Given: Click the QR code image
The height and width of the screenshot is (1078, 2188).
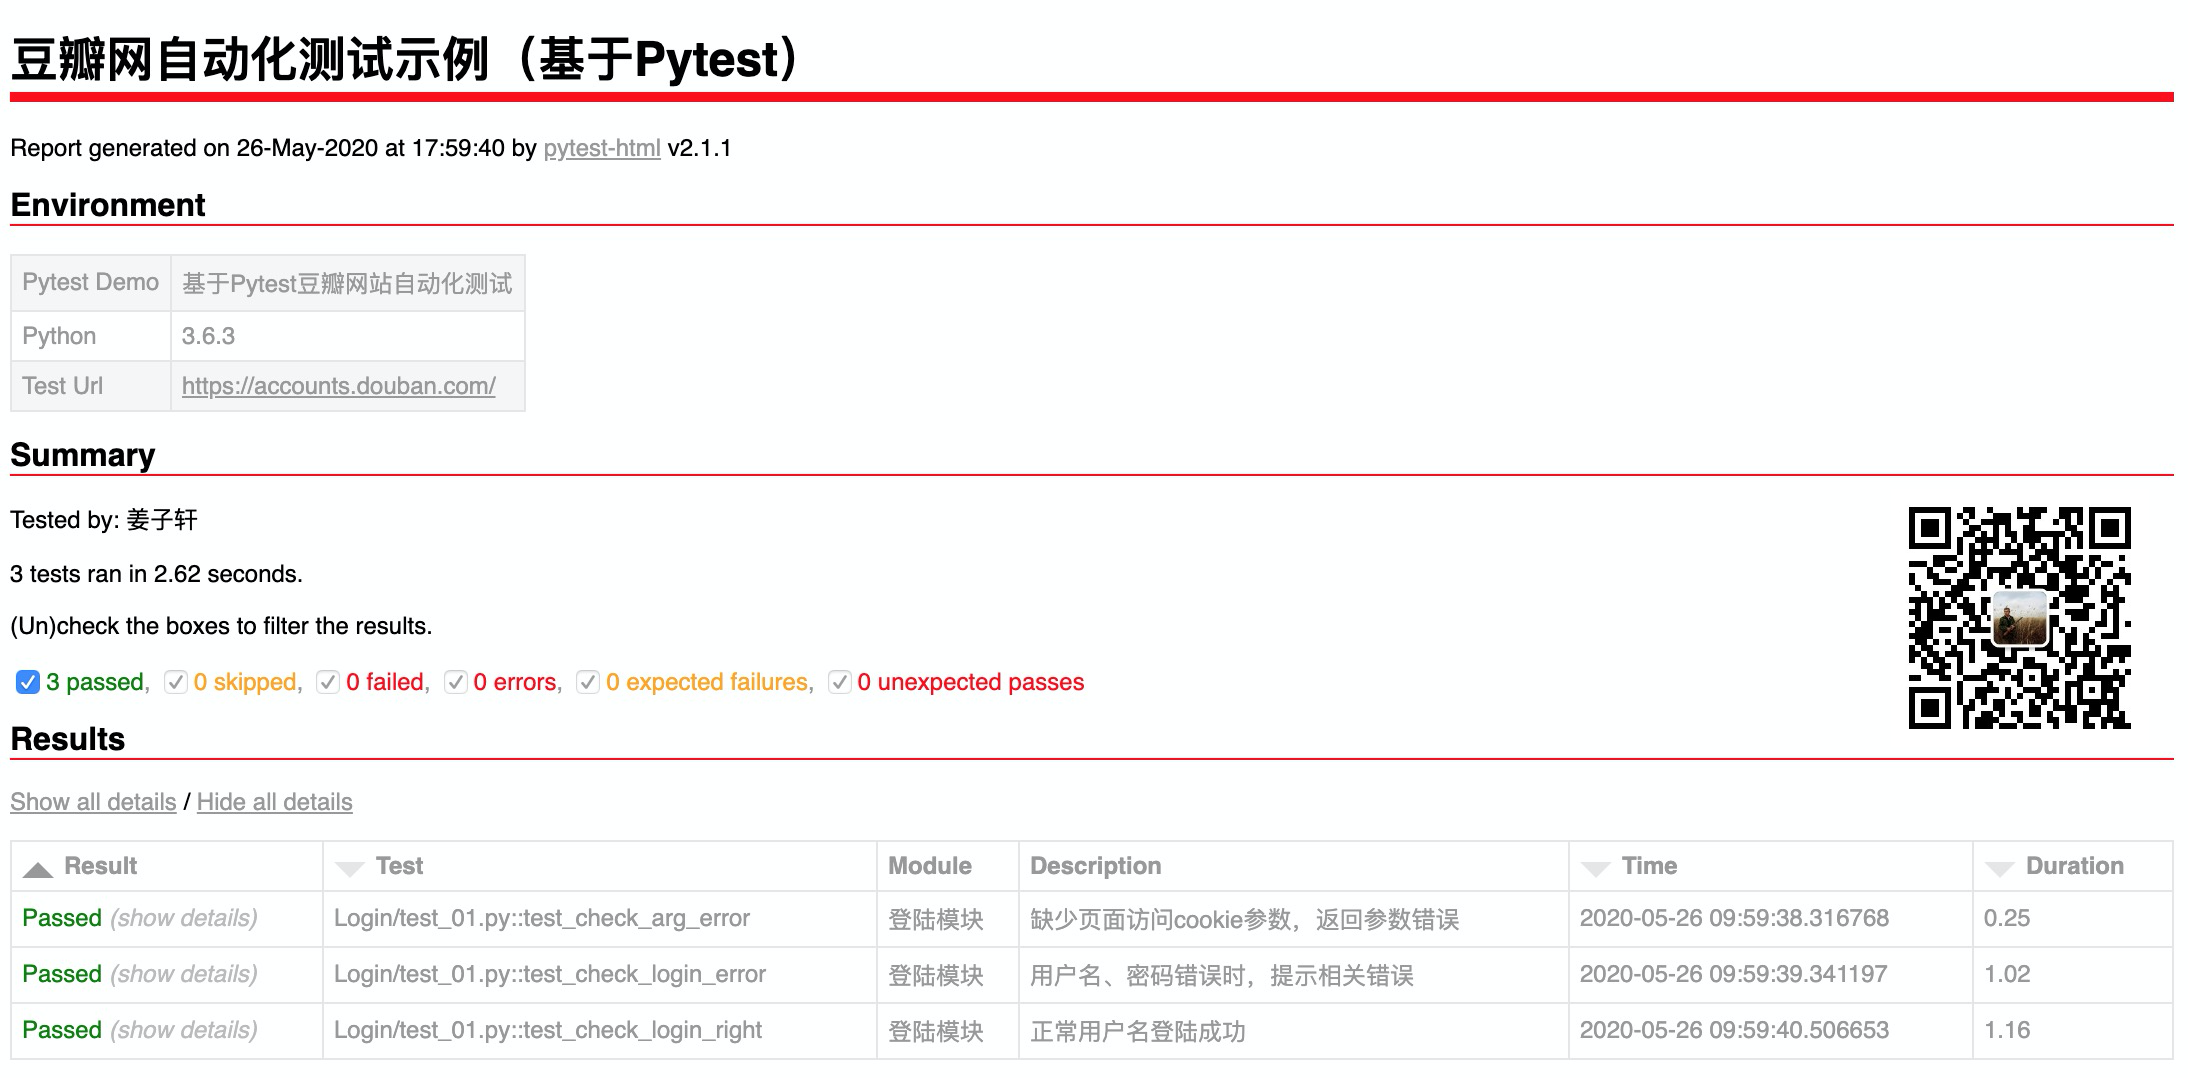Looking at the screenshot, I should click(x=2019, y=618).
